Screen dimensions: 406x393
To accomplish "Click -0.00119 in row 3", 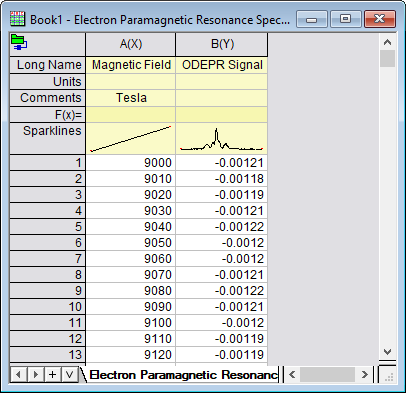I will [x=222, y=195].
